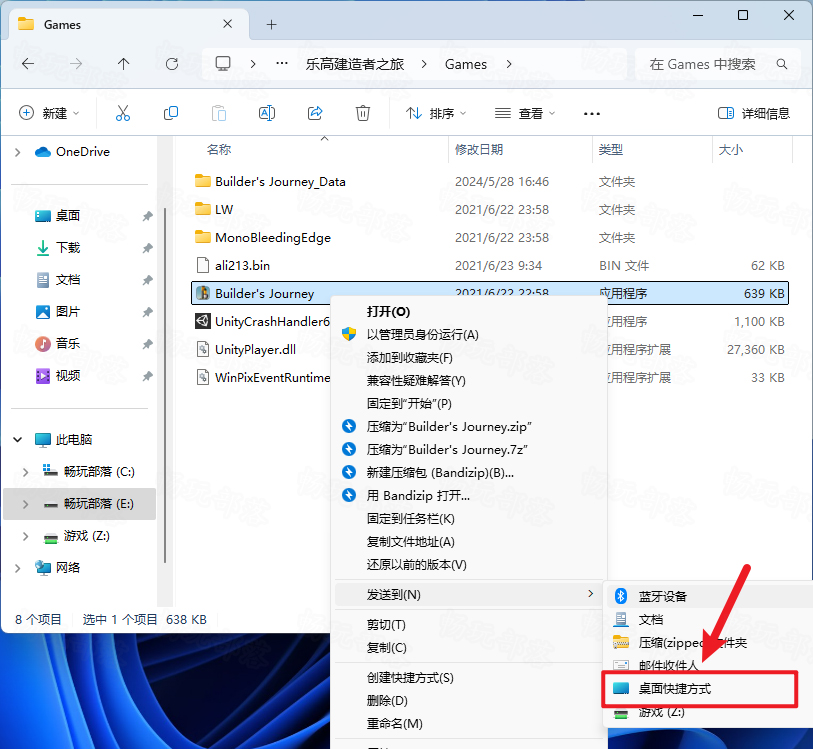This screenshot has width=813, height=749.
Task: Refresh the Games folder view
Action: pos(172,64)
